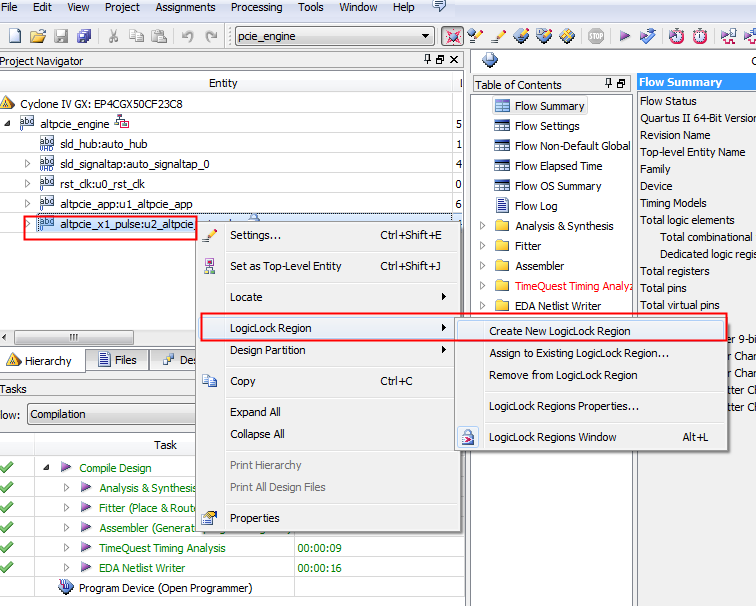Screen dimensions: 756x606
Task: Open the Processing menu
Action: tap(256, 7)
